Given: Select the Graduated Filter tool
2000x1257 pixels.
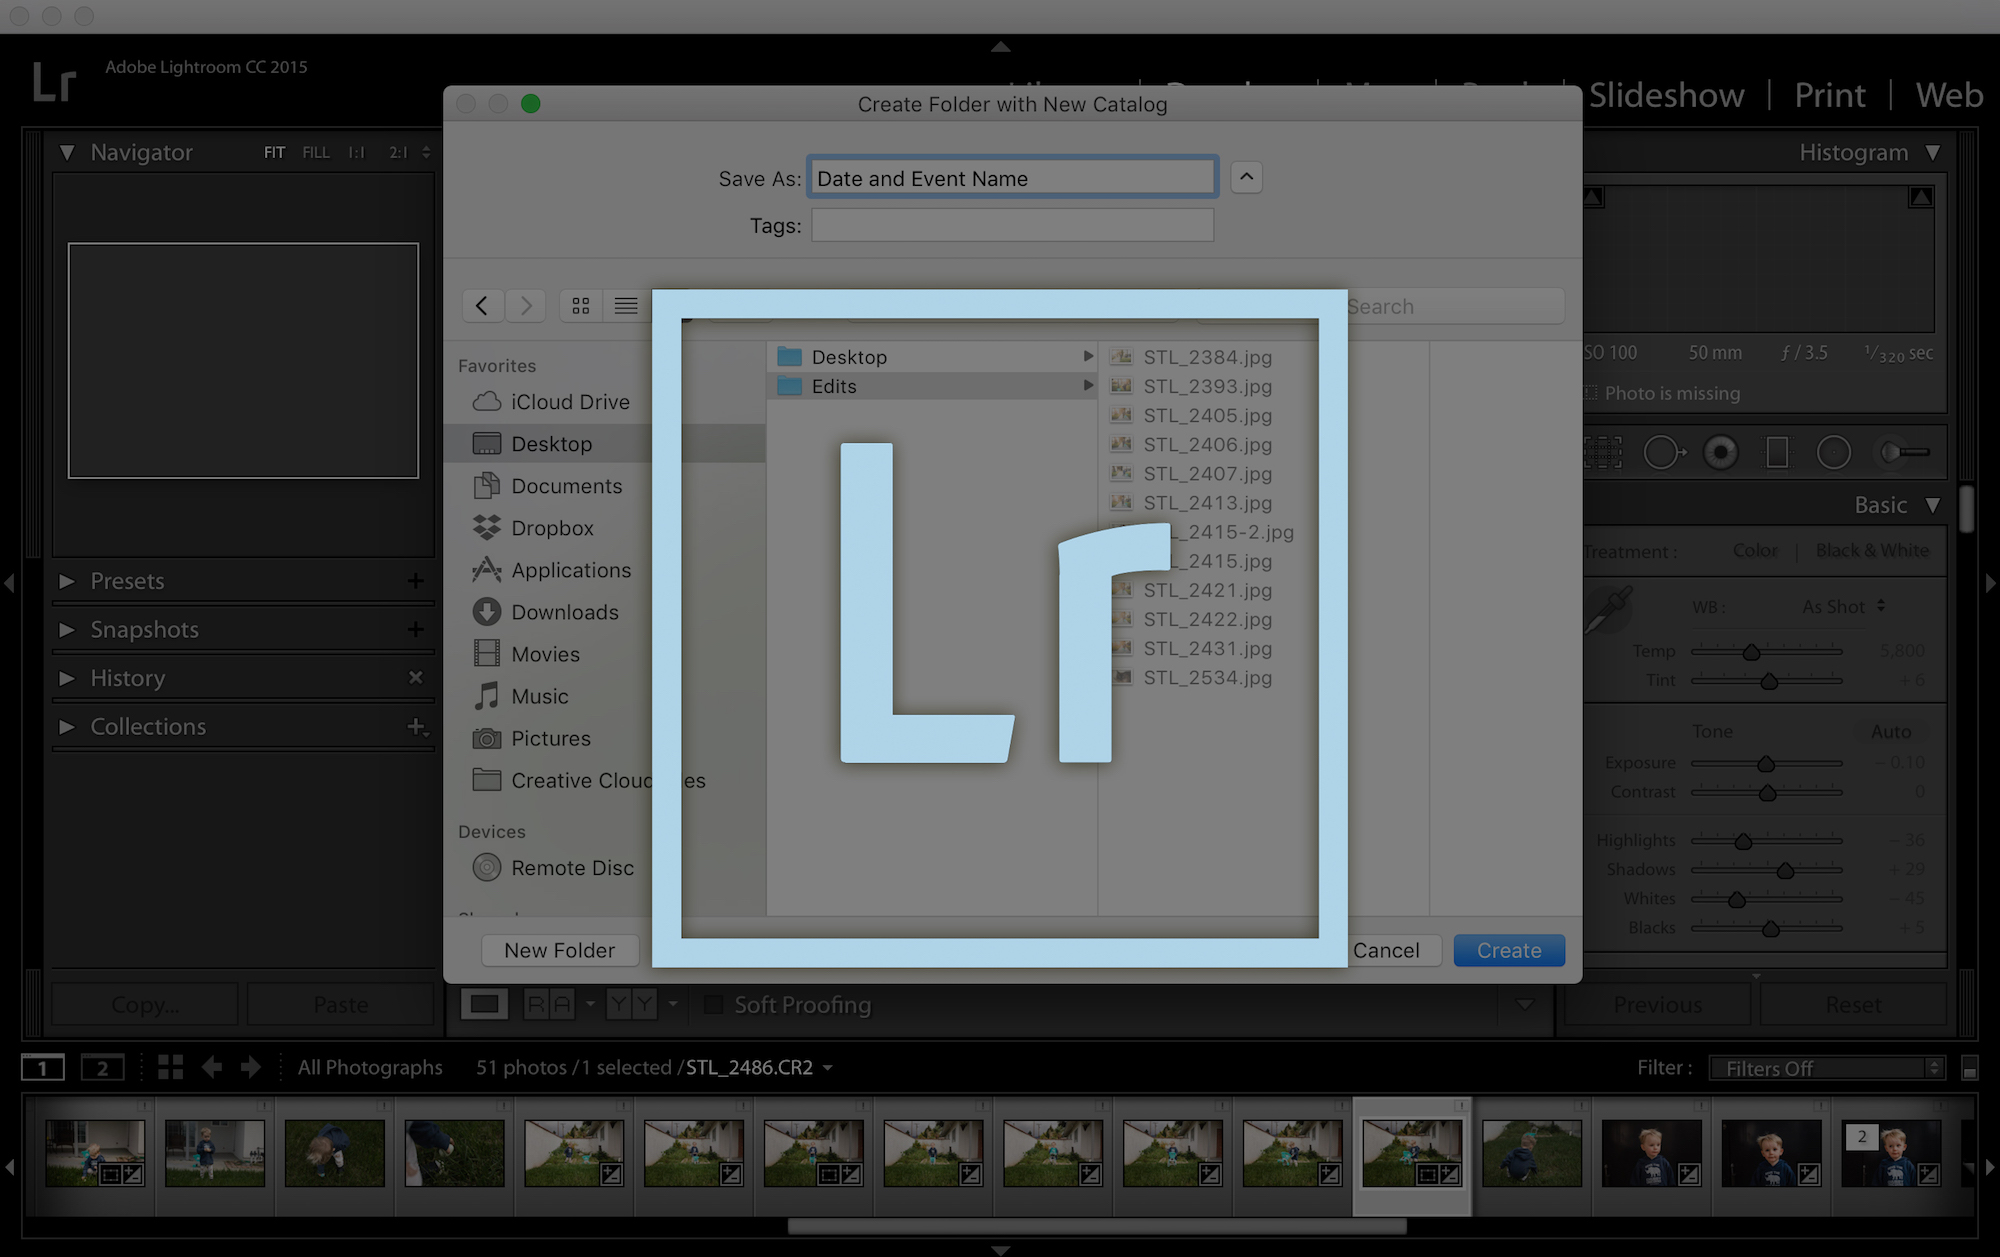Looking at the screenshot, I should [1777, 451].
